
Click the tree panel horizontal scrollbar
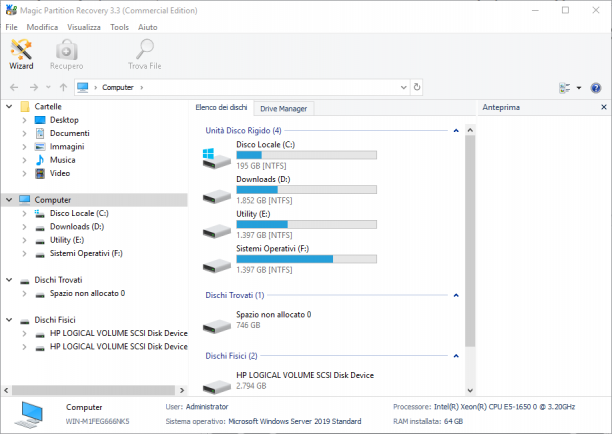pos(93,390)
